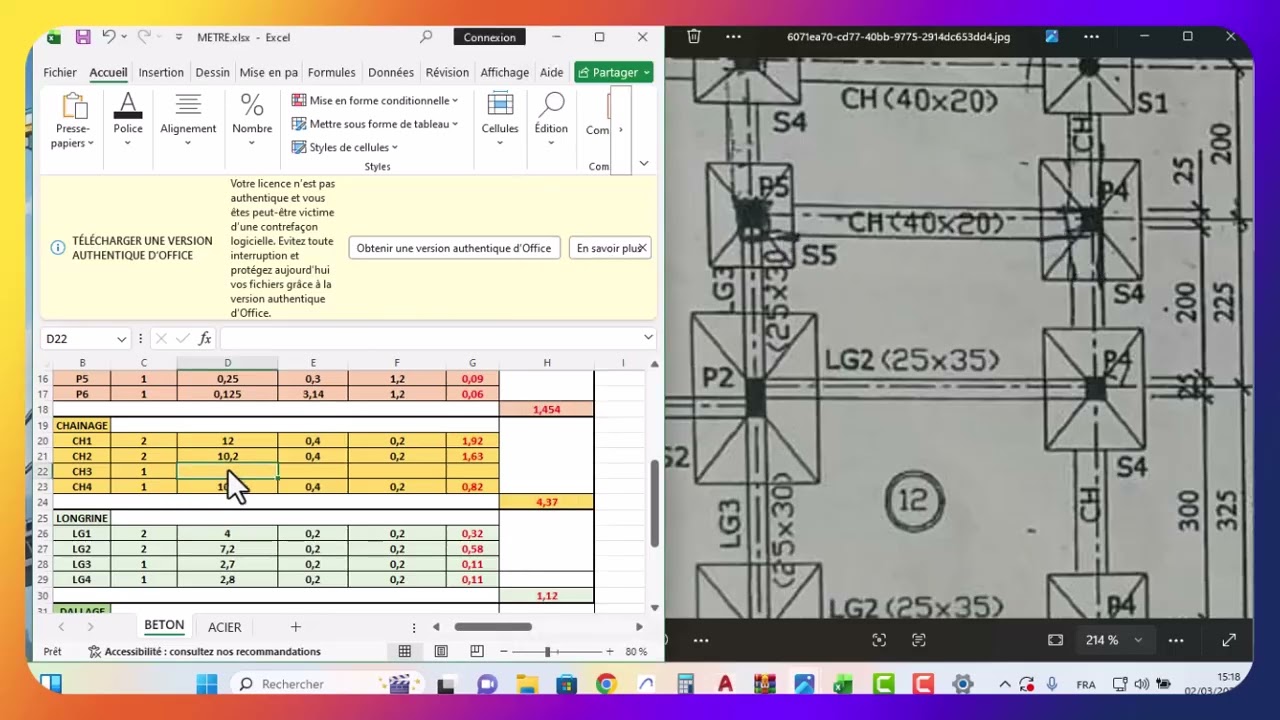Click the green Partager button

point(614,72)
